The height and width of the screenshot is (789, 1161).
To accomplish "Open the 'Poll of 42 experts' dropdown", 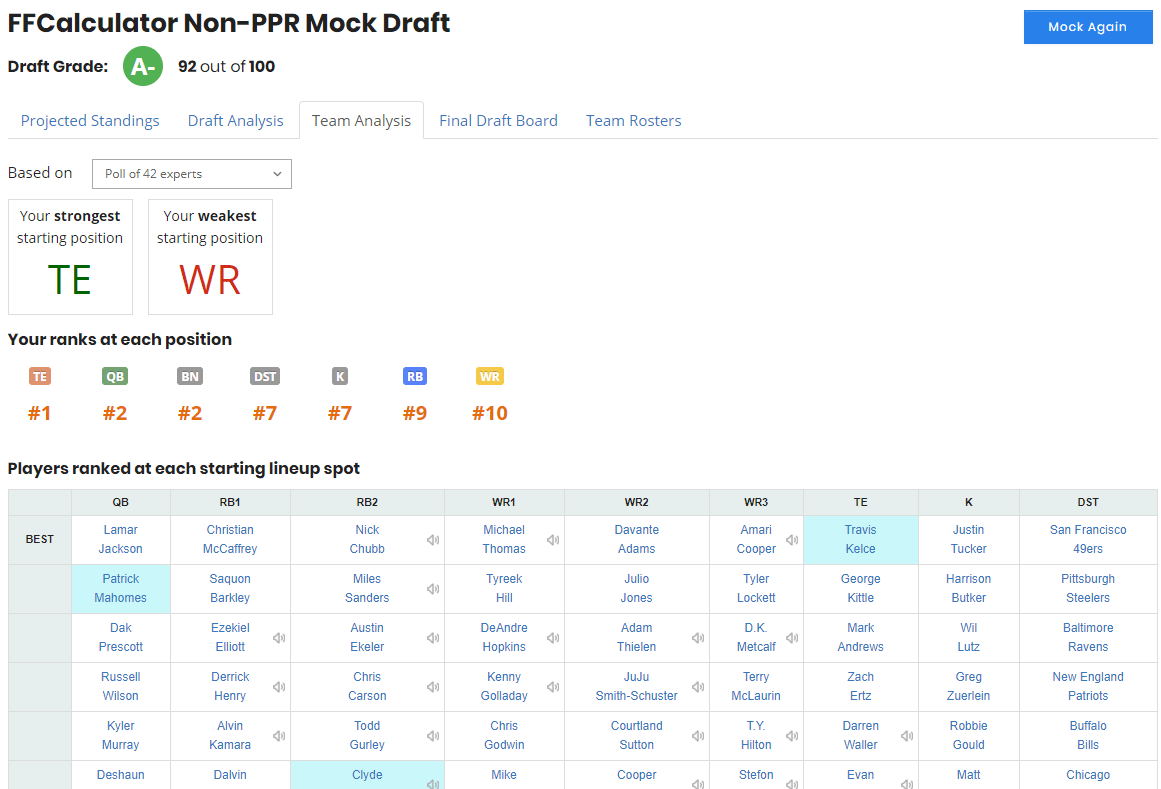I will point(192,174).
